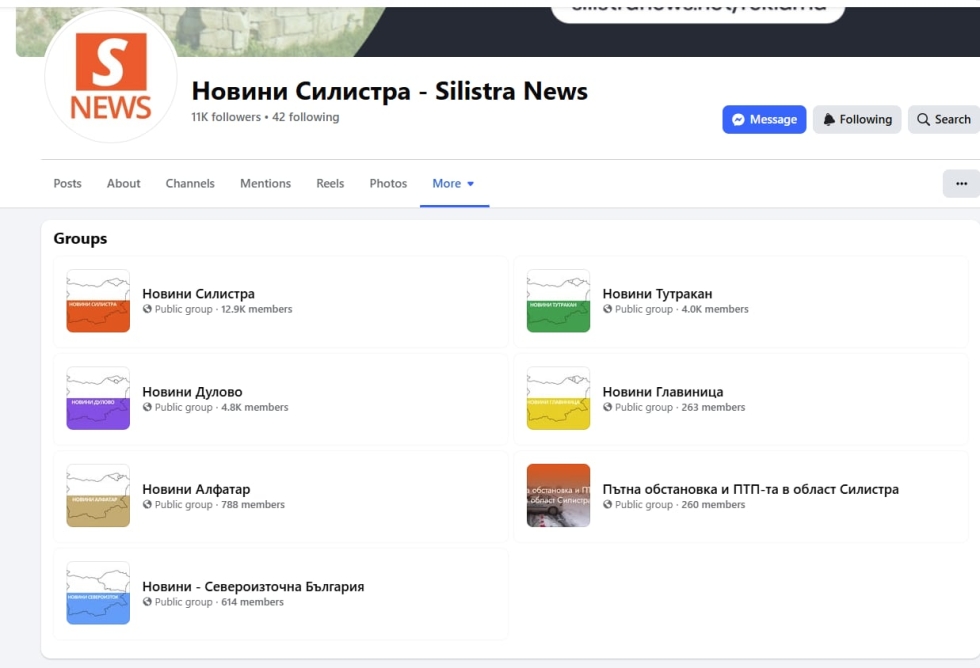Expand the More tab dropdown
980x668 pixels.
(454, 184)
